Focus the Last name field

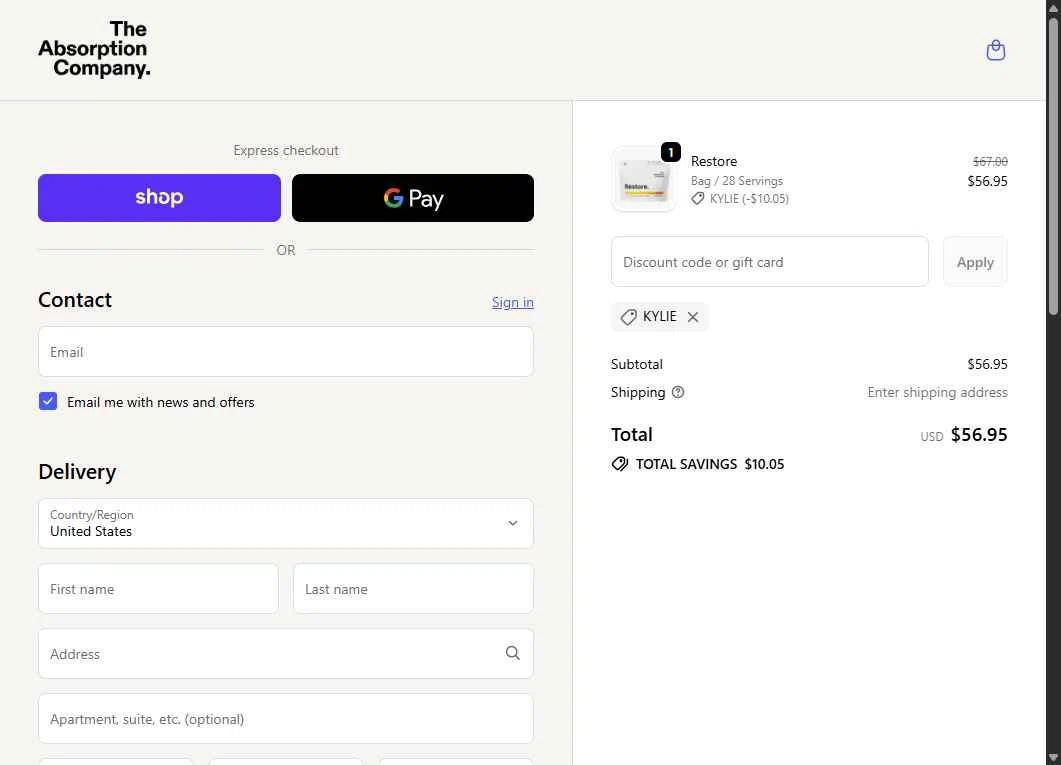pyautogui.click(x=413, y=588)
